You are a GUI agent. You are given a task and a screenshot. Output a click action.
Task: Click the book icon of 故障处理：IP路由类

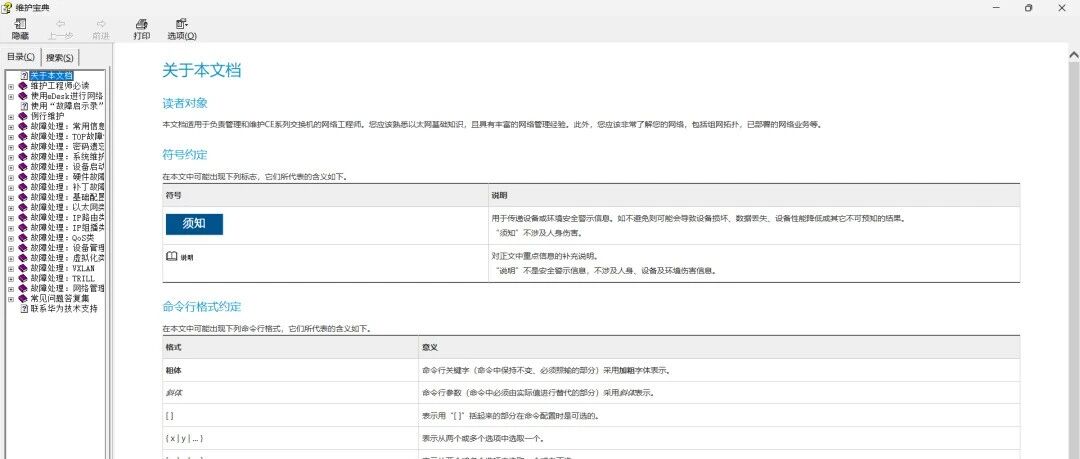point(23,217)
